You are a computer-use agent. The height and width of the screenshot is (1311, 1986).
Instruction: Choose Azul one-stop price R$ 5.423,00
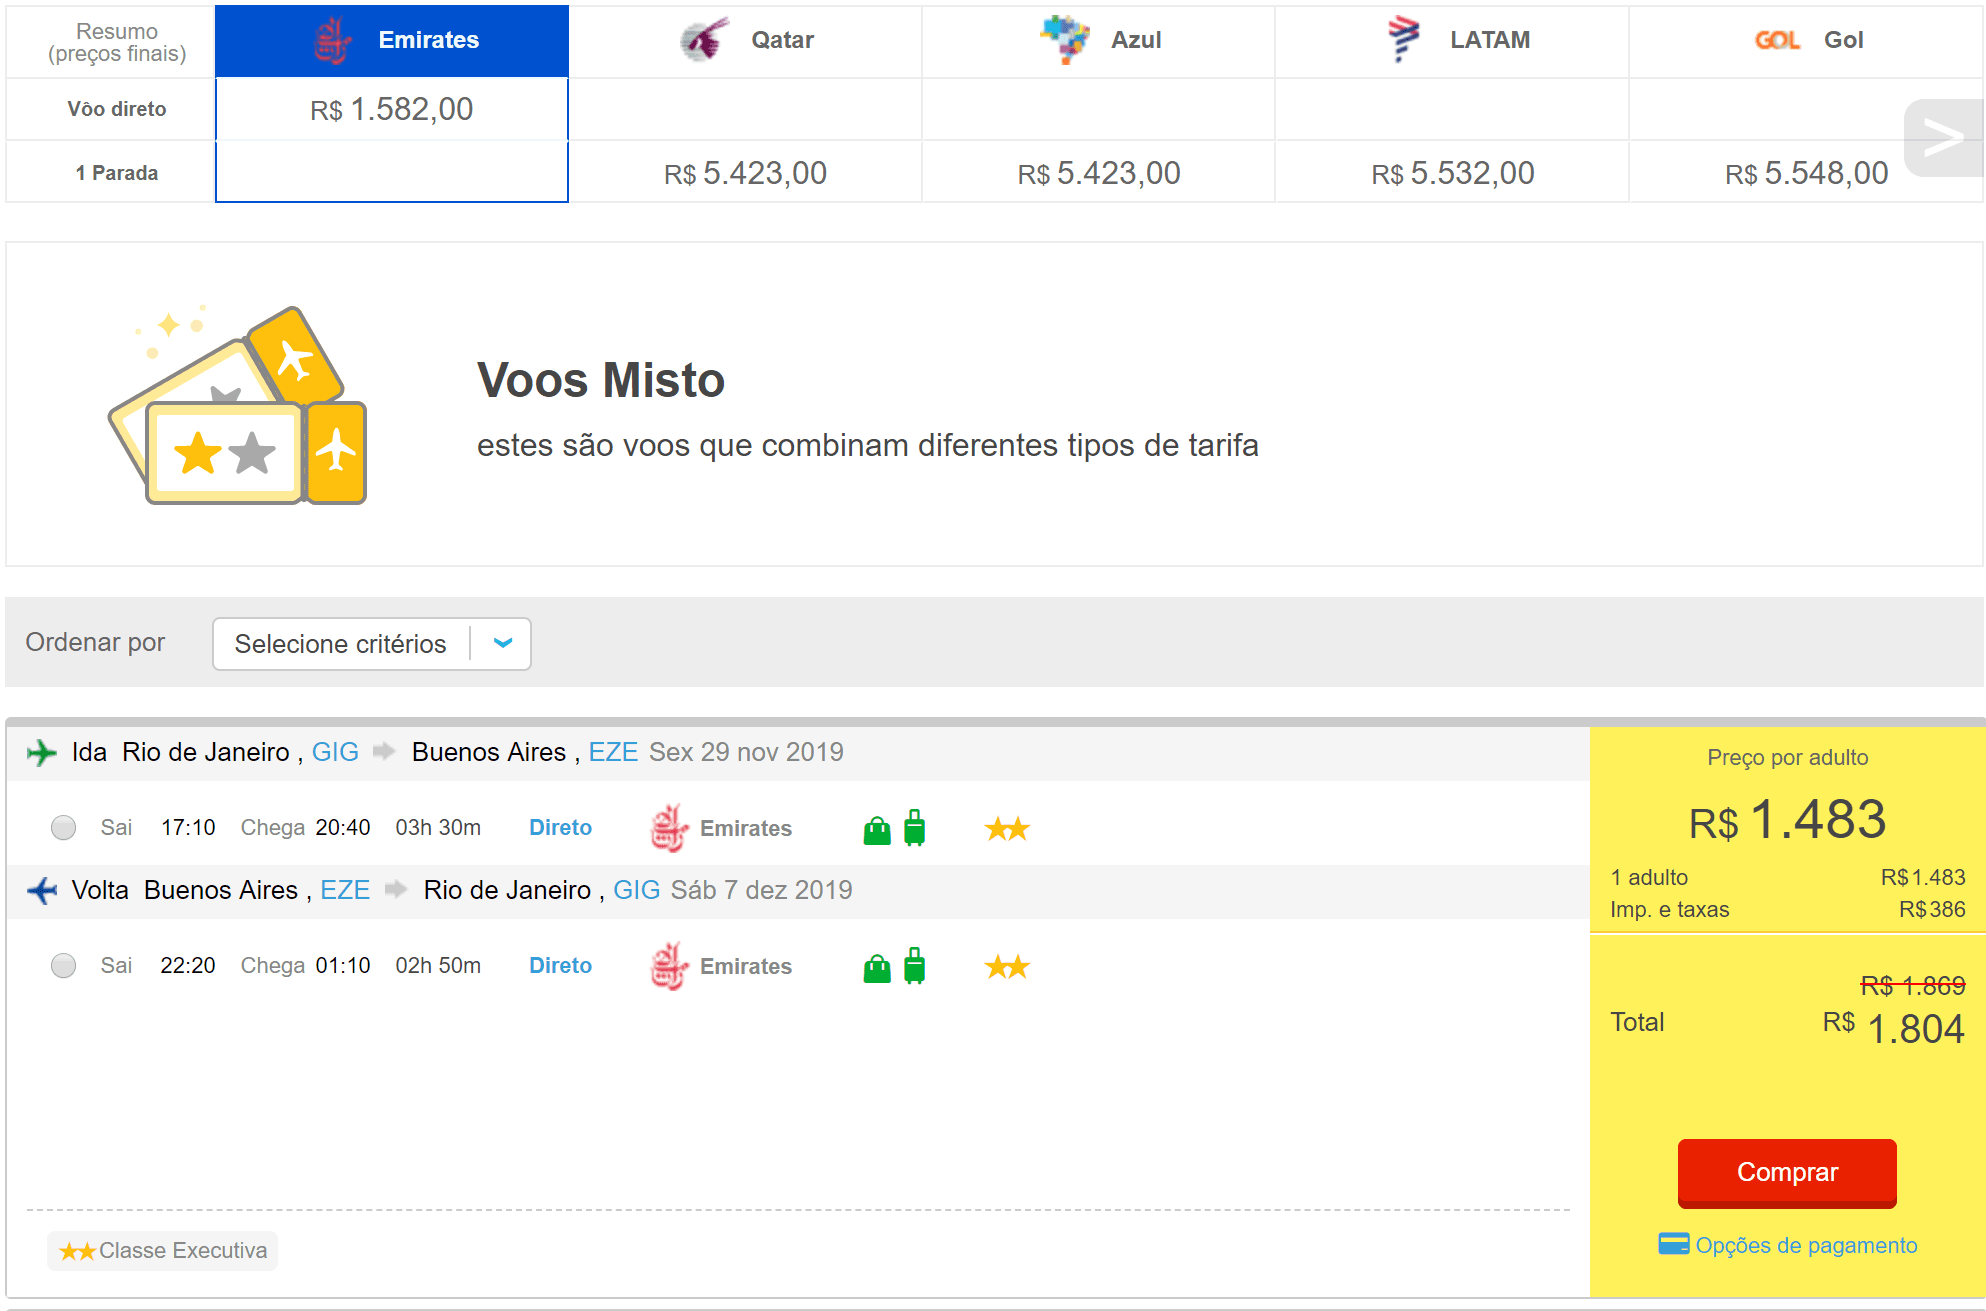point(1099,173)
